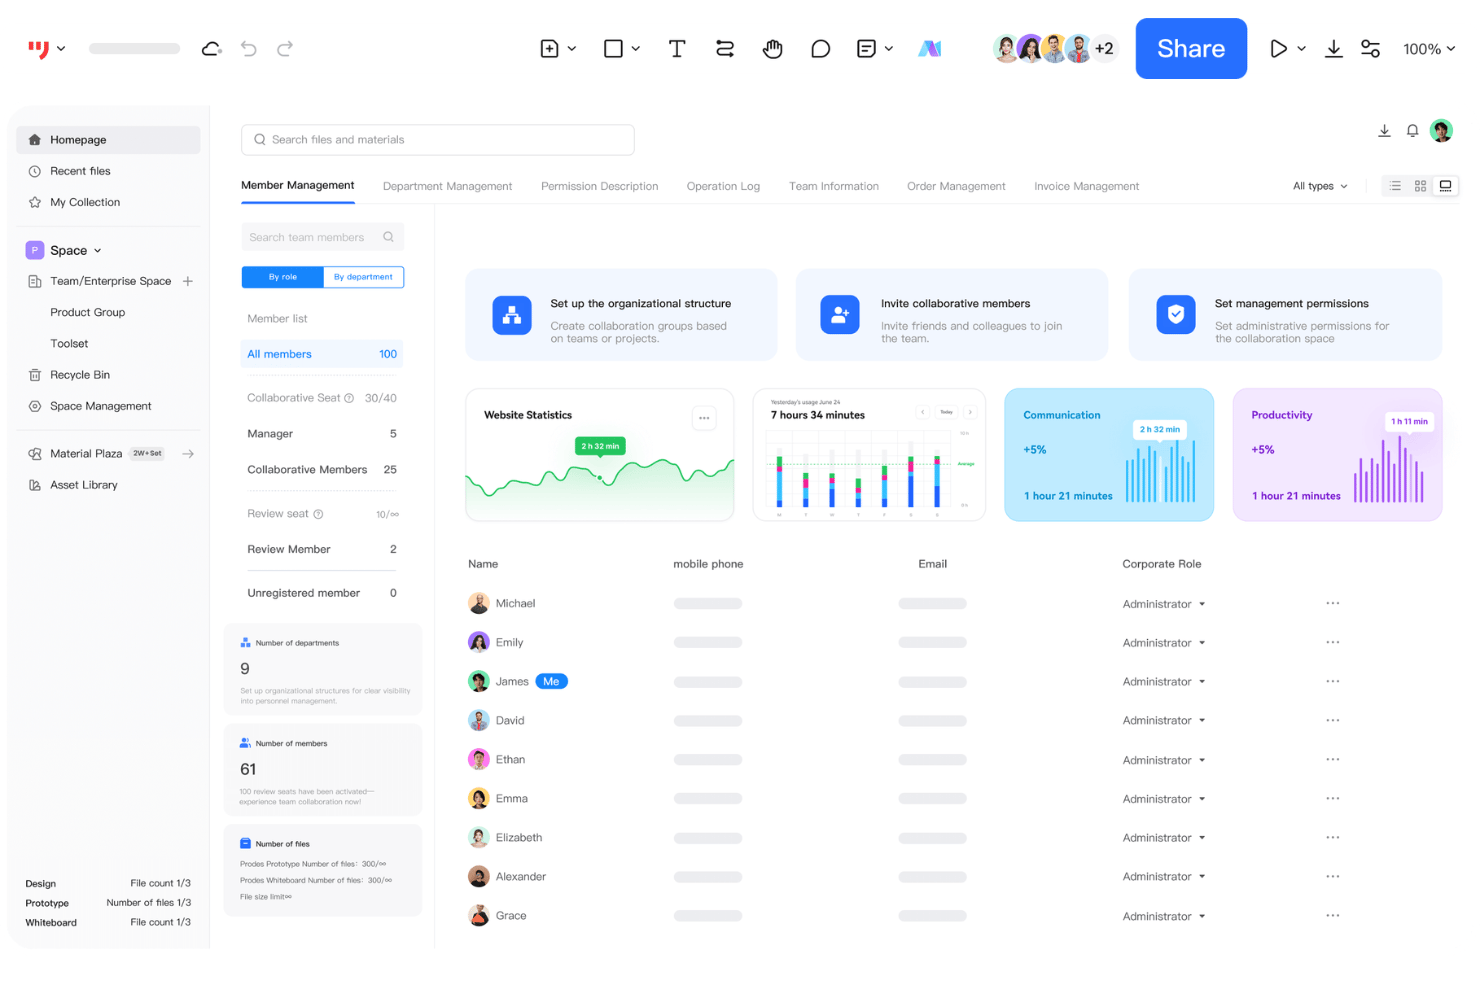
Task: Open more options for Michael
Action: pyautogui.click(x=1333, y=603)
